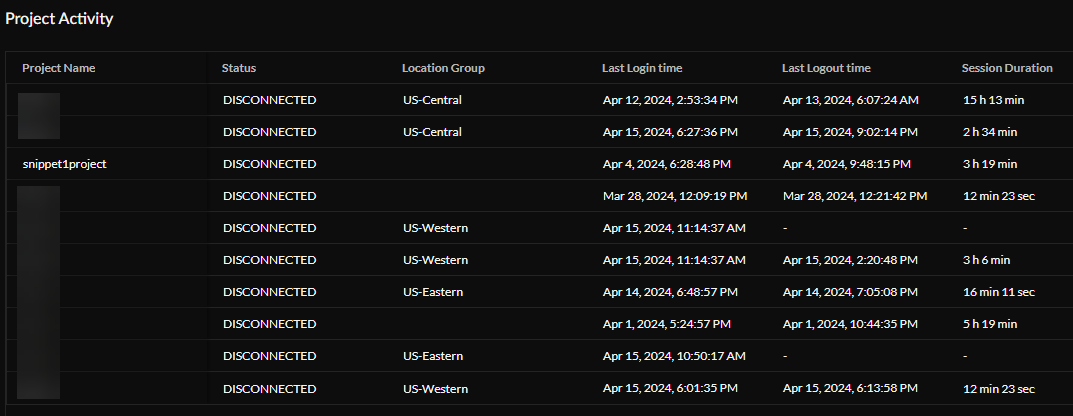Sort by the Project Name column header

[59, 68]
